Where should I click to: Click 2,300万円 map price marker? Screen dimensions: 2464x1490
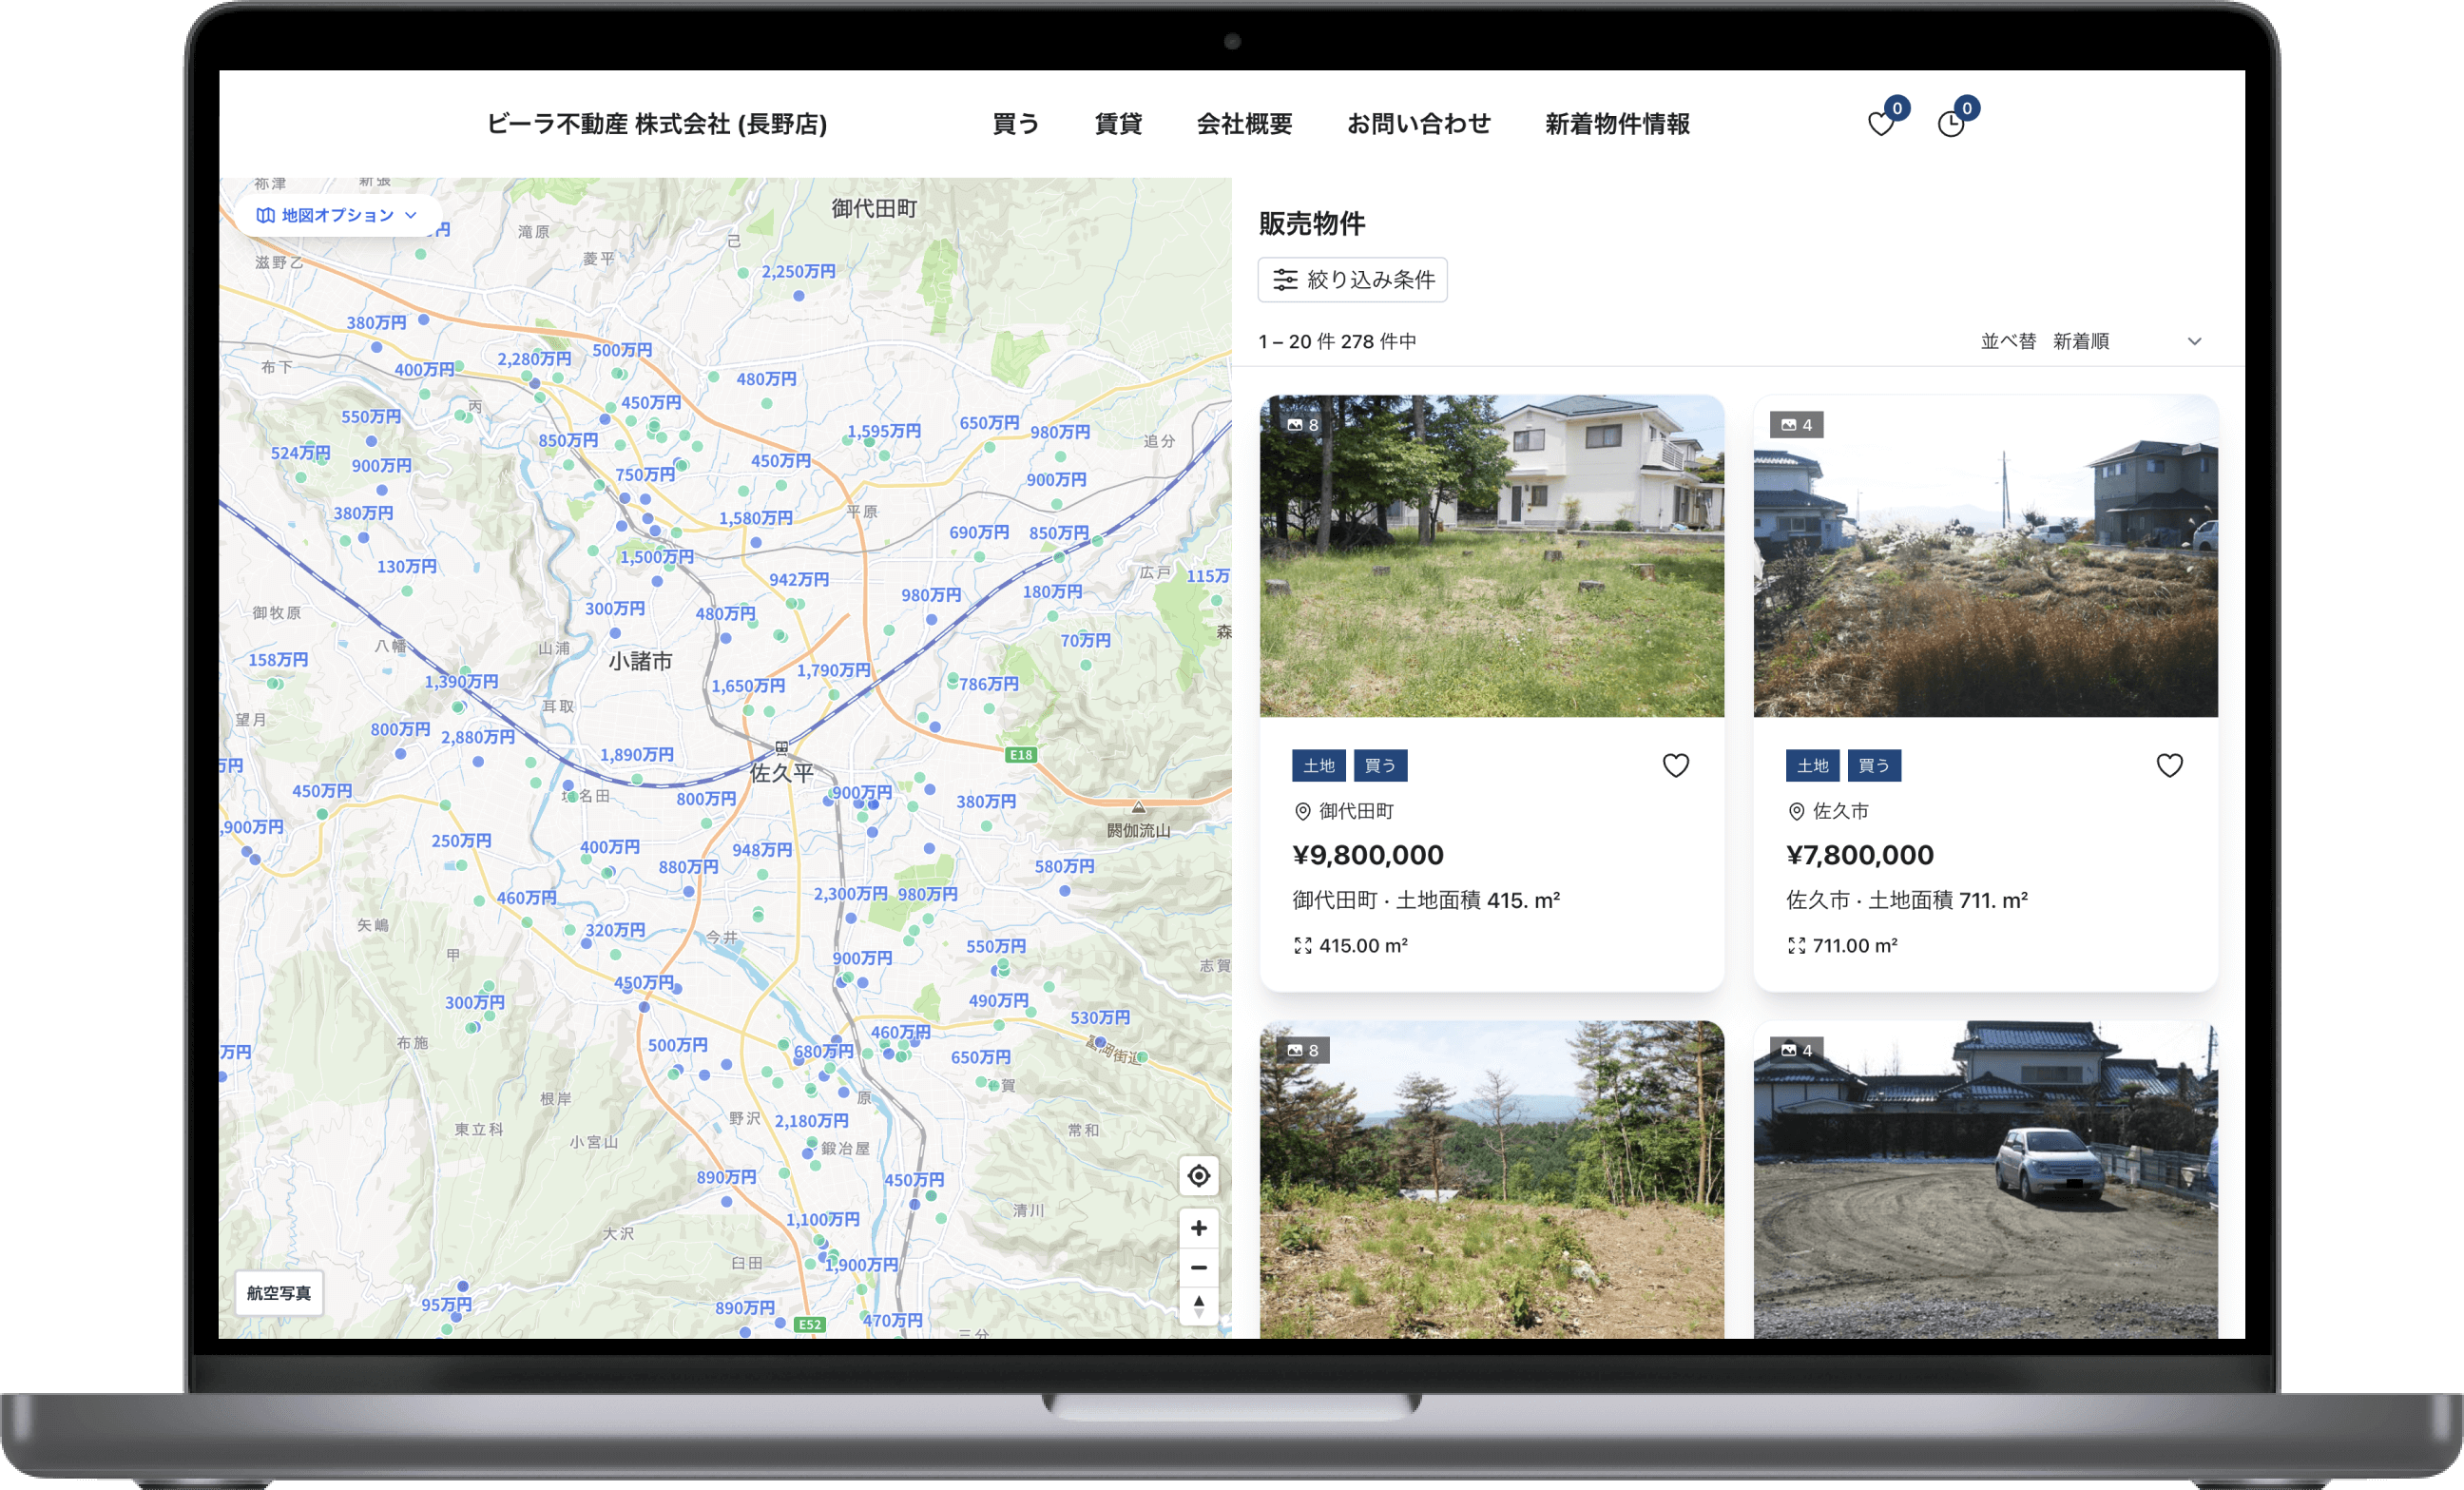[x=850, y=894]
